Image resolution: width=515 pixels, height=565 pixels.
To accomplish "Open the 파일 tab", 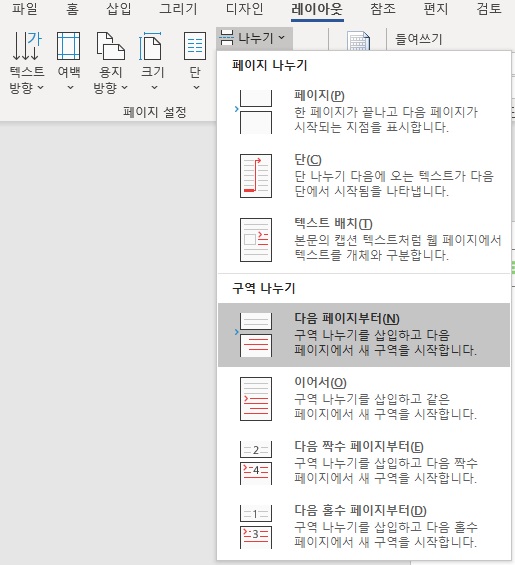I will (25, 9).
